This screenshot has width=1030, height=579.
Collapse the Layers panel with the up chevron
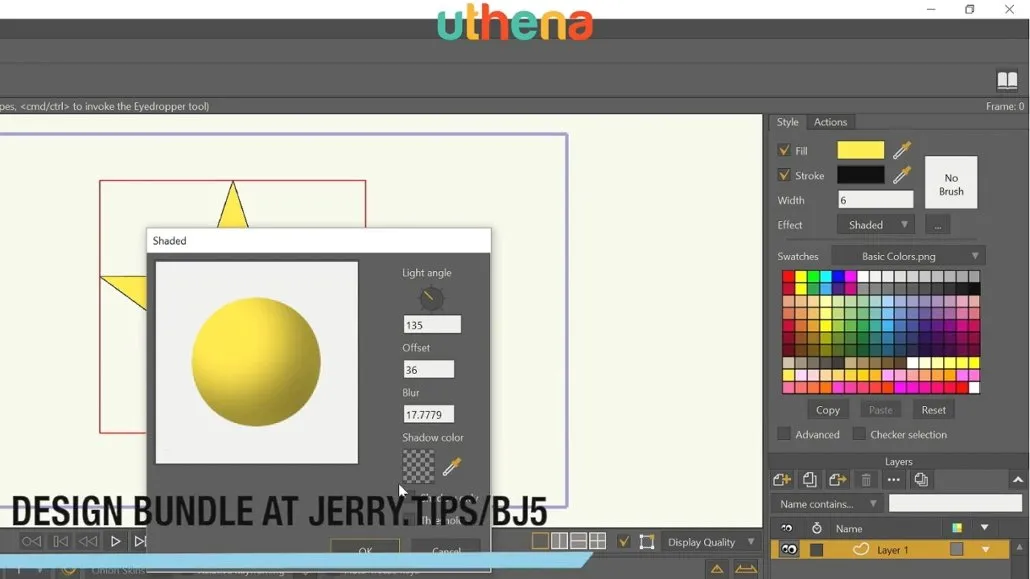tap(1018, 480)
